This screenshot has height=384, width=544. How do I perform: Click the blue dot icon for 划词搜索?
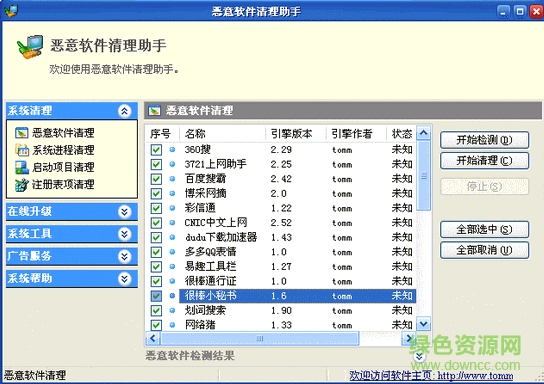tap(172, 310)
